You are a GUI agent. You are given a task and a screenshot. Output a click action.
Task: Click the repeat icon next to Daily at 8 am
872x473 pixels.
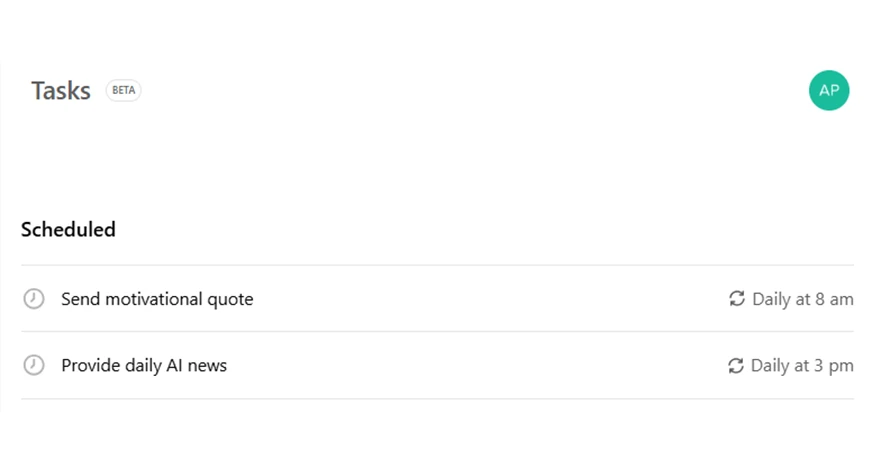[x=737, y=298]
